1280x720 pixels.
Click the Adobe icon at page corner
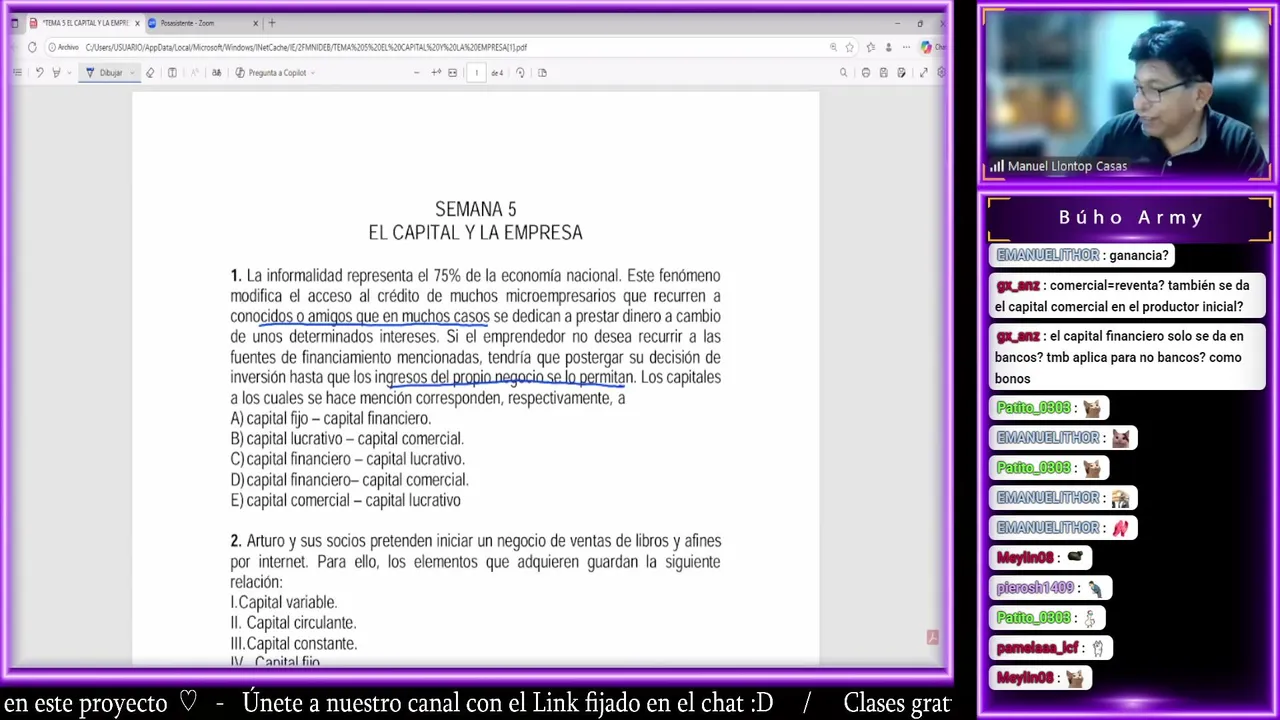(932, 637)
